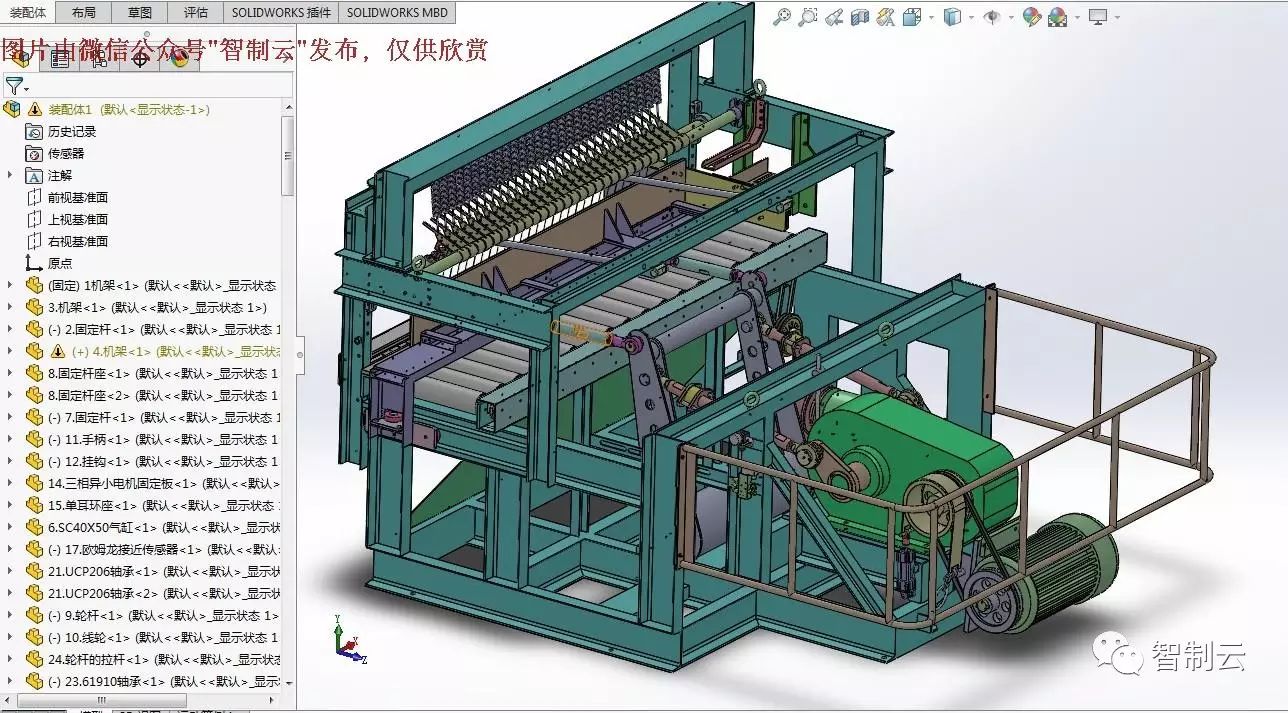Expand the 注解 annotations node
Image resolution: width=1288 pixels, height=713 pixels.
(10, 175)
